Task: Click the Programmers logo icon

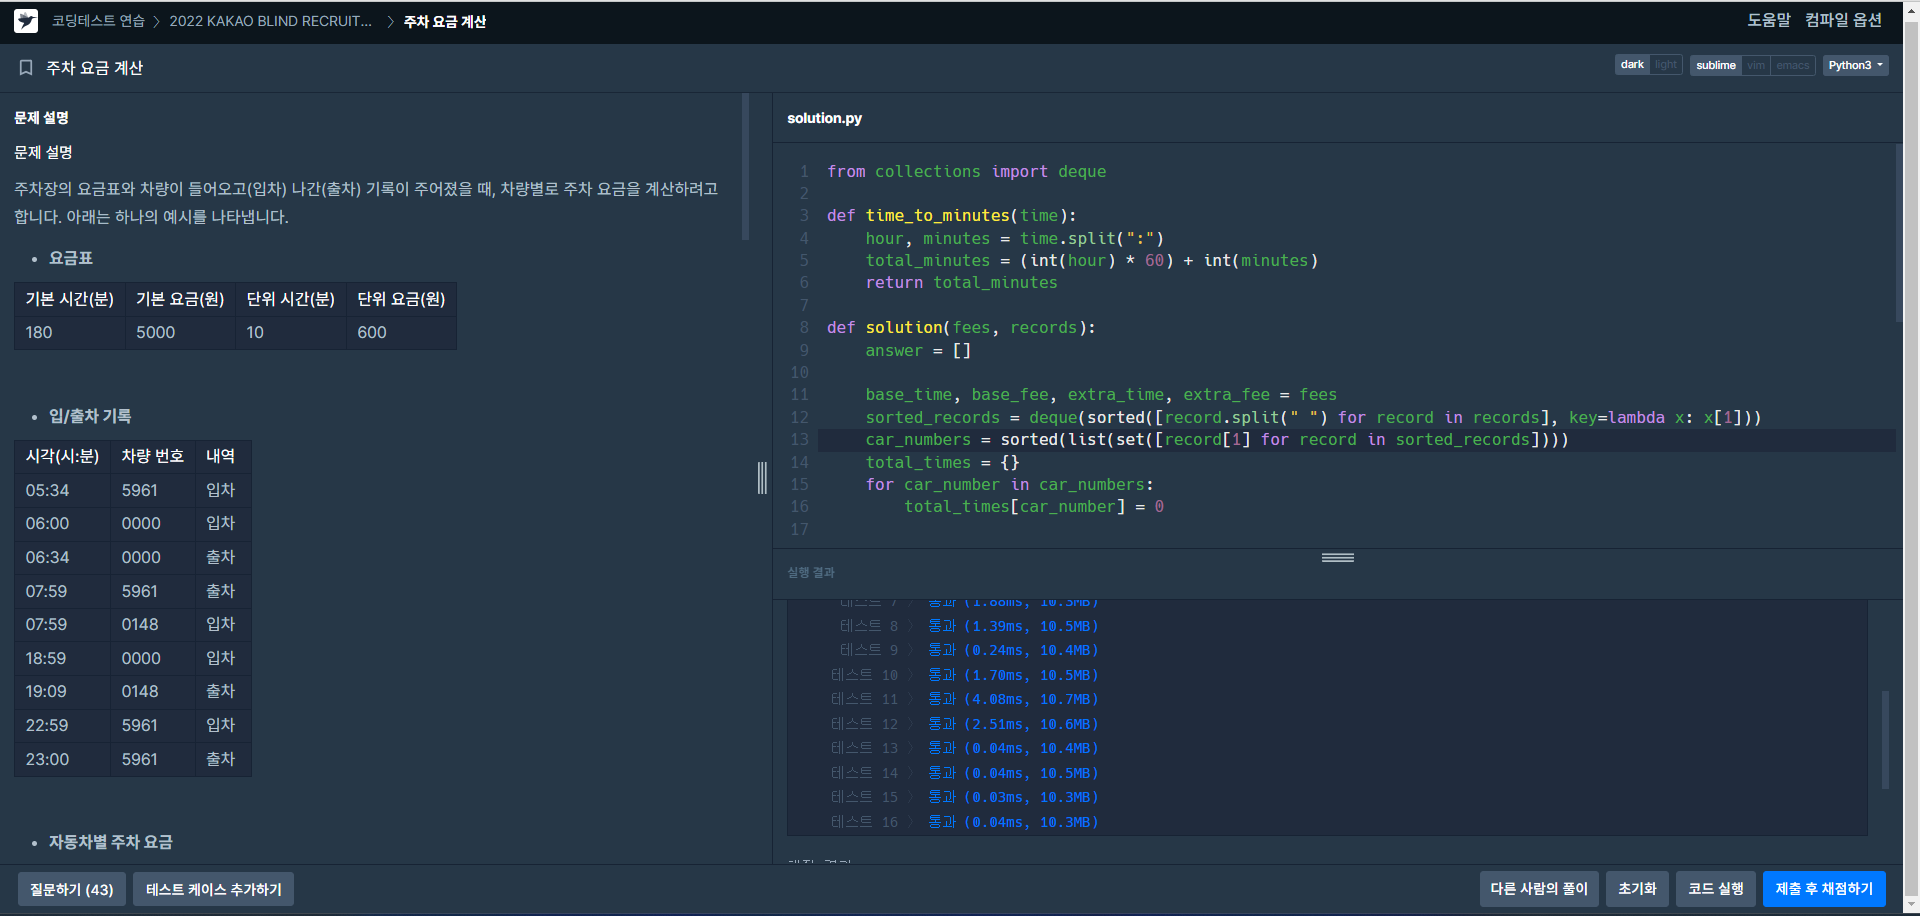Action: pyautogui.click(x=26, y=21)
